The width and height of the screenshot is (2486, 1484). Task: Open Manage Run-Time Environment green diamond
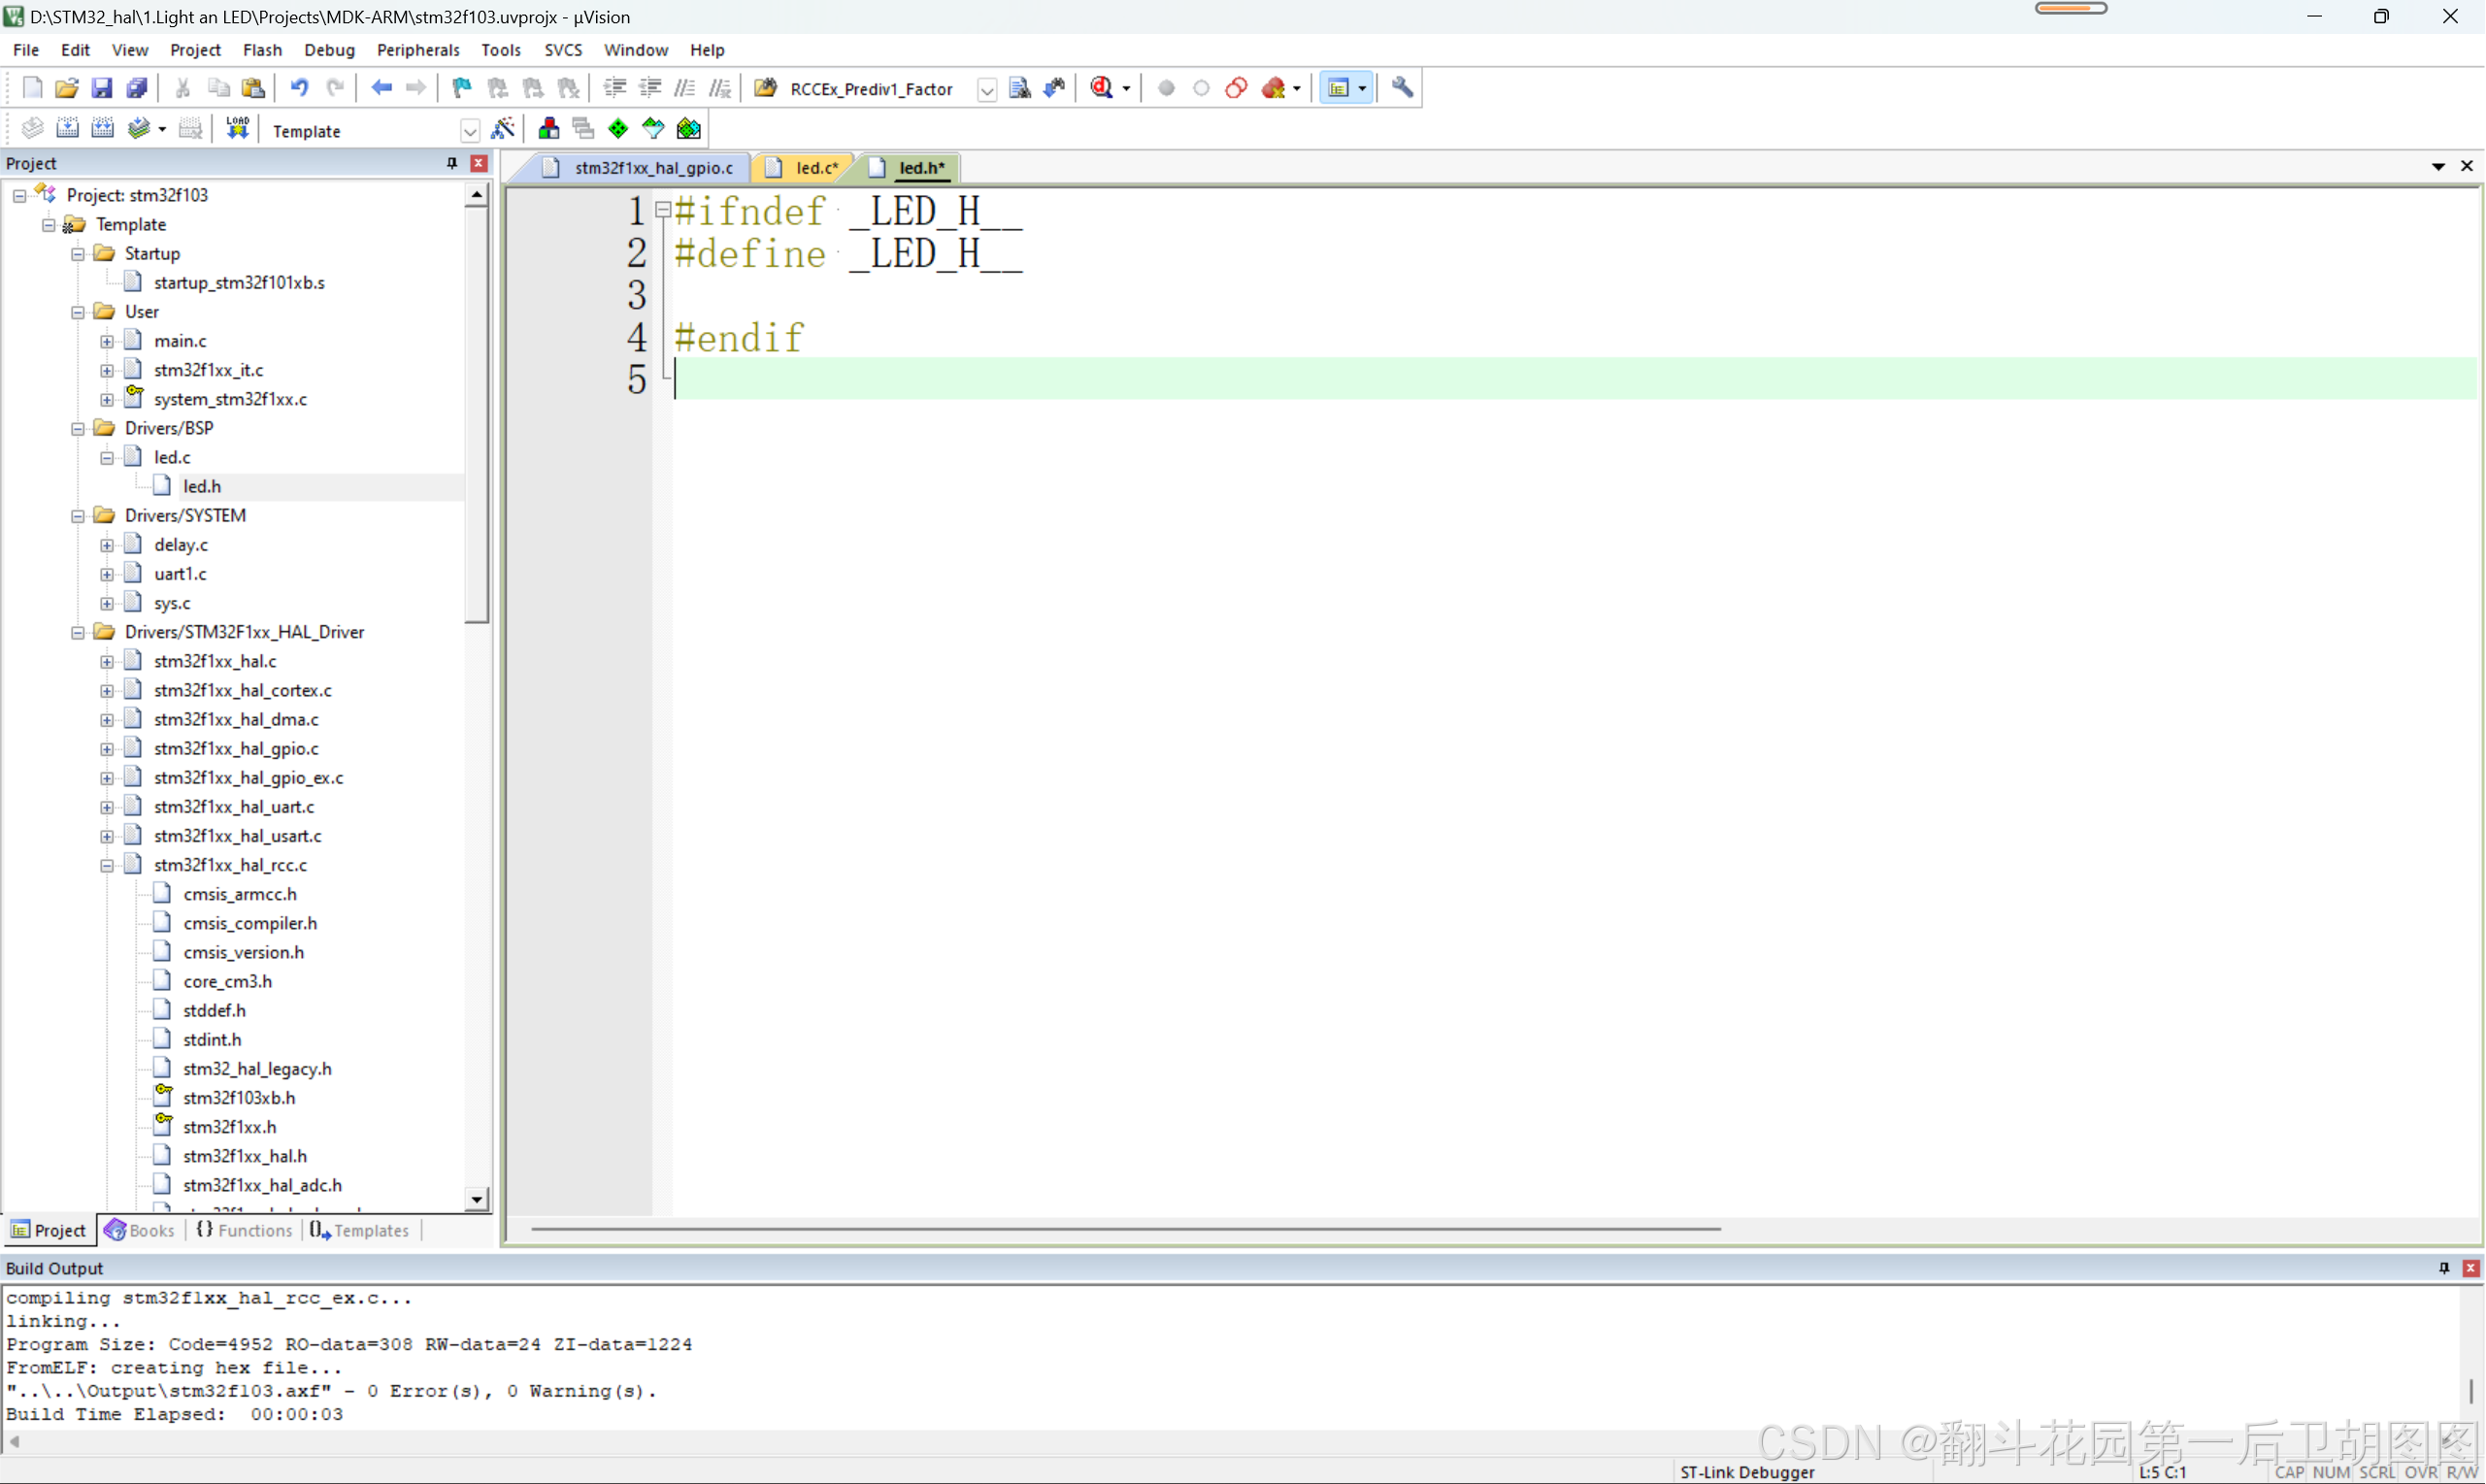point(618,128)
